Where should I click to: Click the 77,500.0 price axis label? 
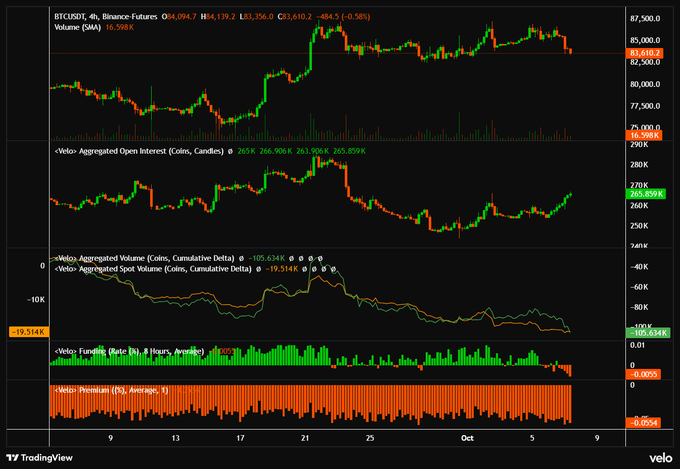(645, 106)
